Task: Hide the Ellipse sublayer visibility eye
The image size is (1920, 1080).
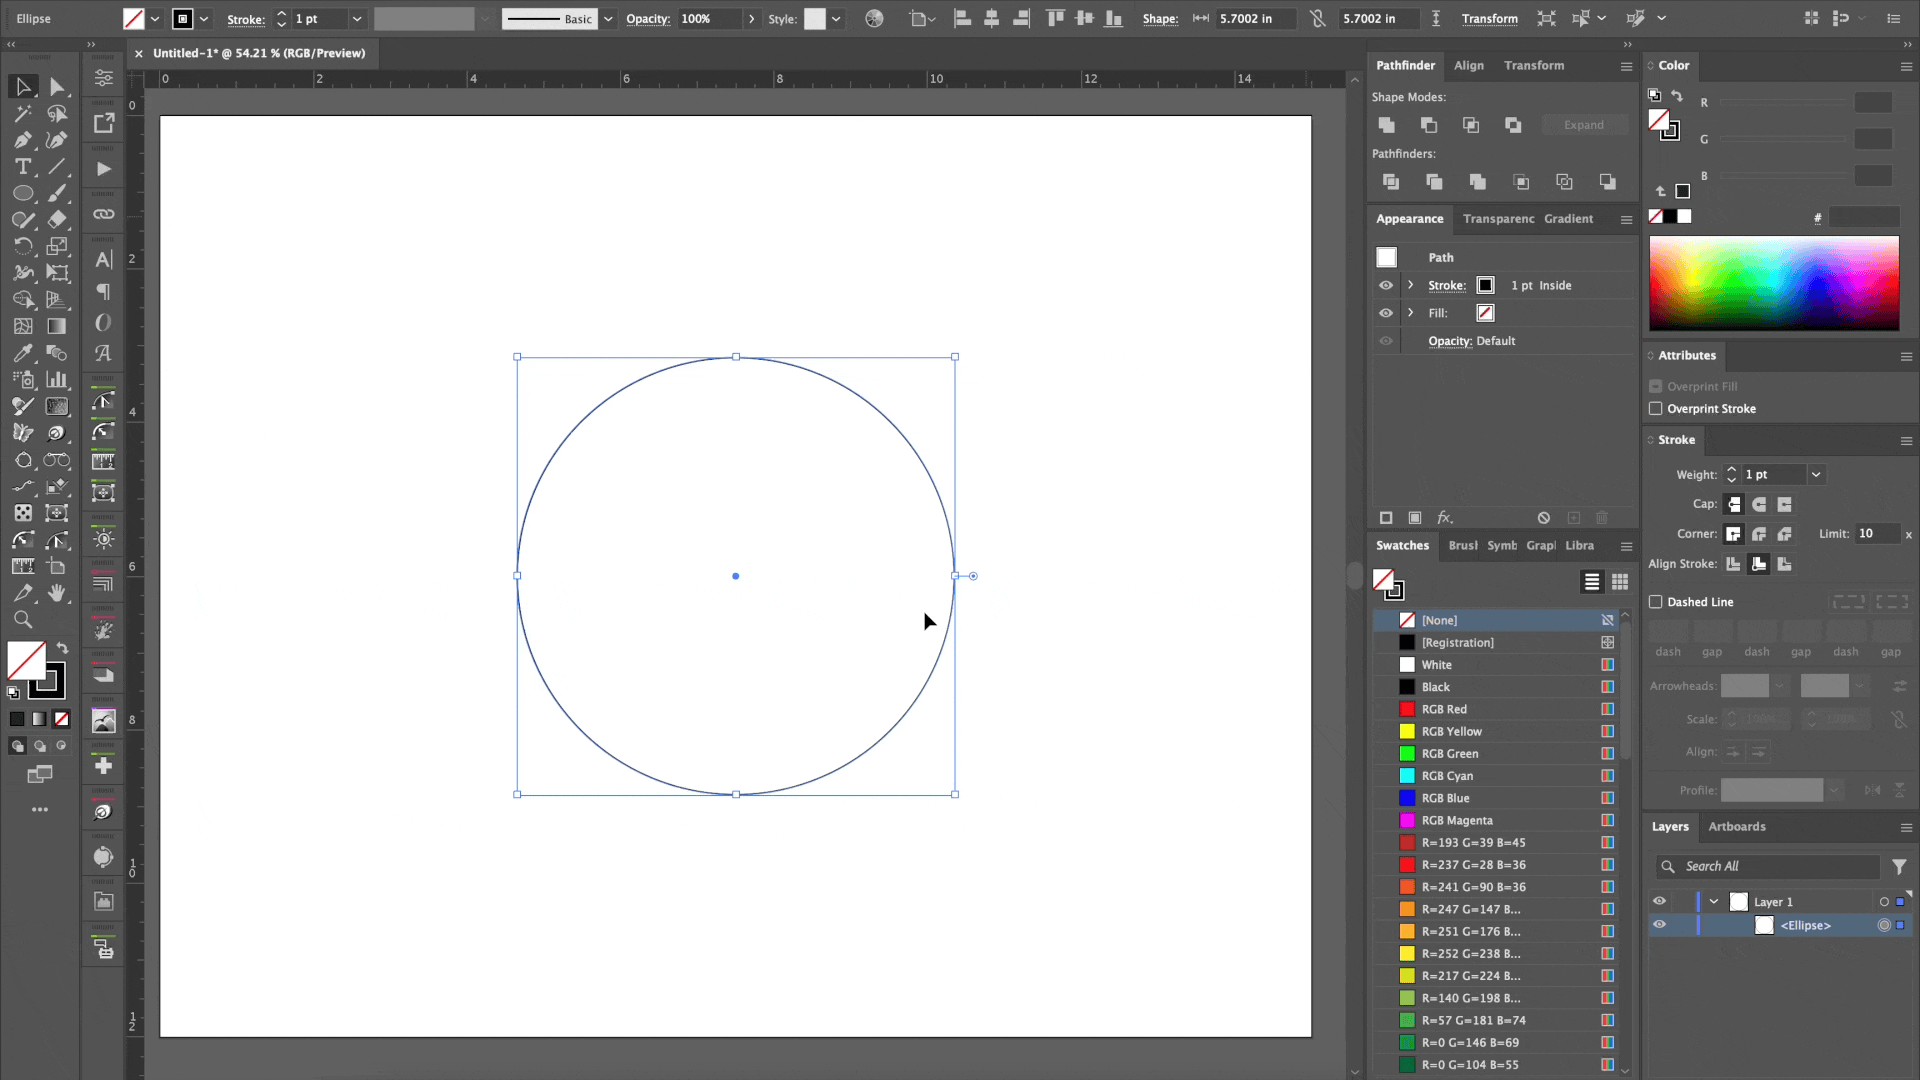Action: (x=1659, y=925)
